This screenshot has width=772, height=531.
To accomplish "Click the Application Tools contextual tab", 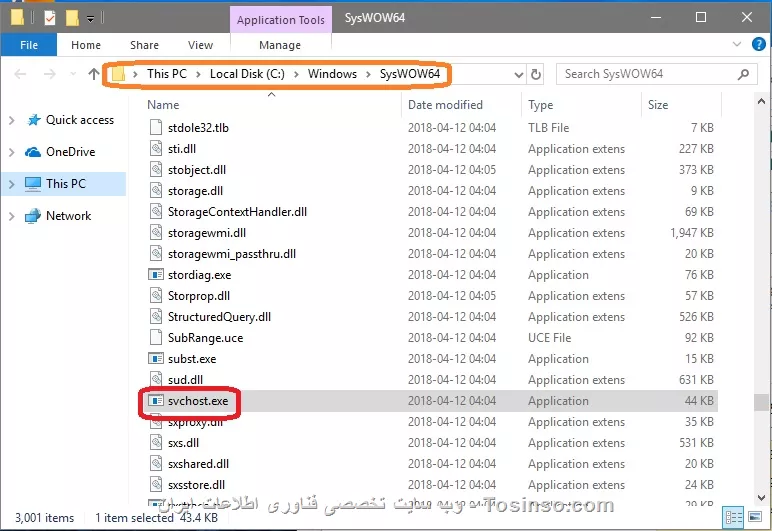I will pyautogui.click(x=281, y=20).
